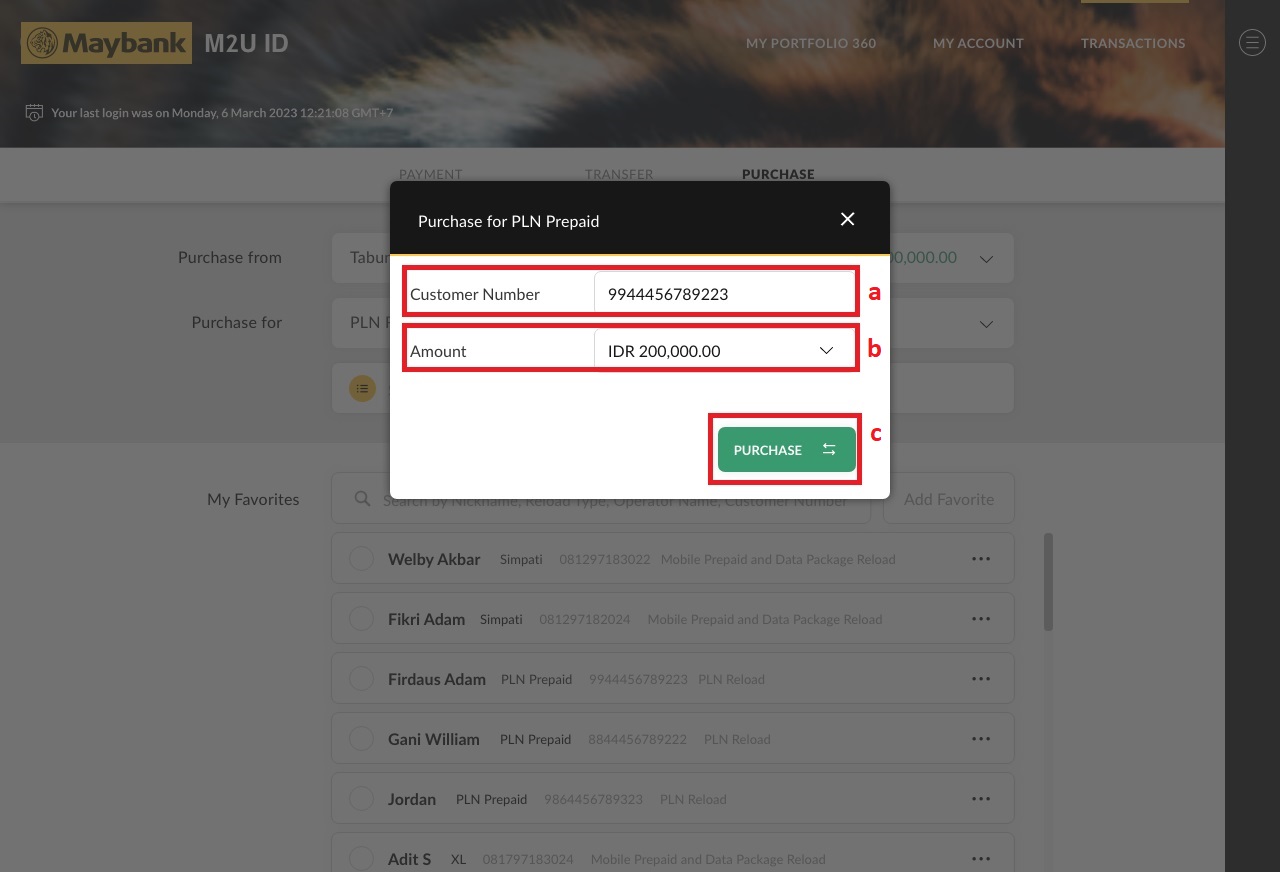This screenshot has height=872, width=1280.
Task: Select the Jordan favorite radio circle
Action: click(361, 798)
